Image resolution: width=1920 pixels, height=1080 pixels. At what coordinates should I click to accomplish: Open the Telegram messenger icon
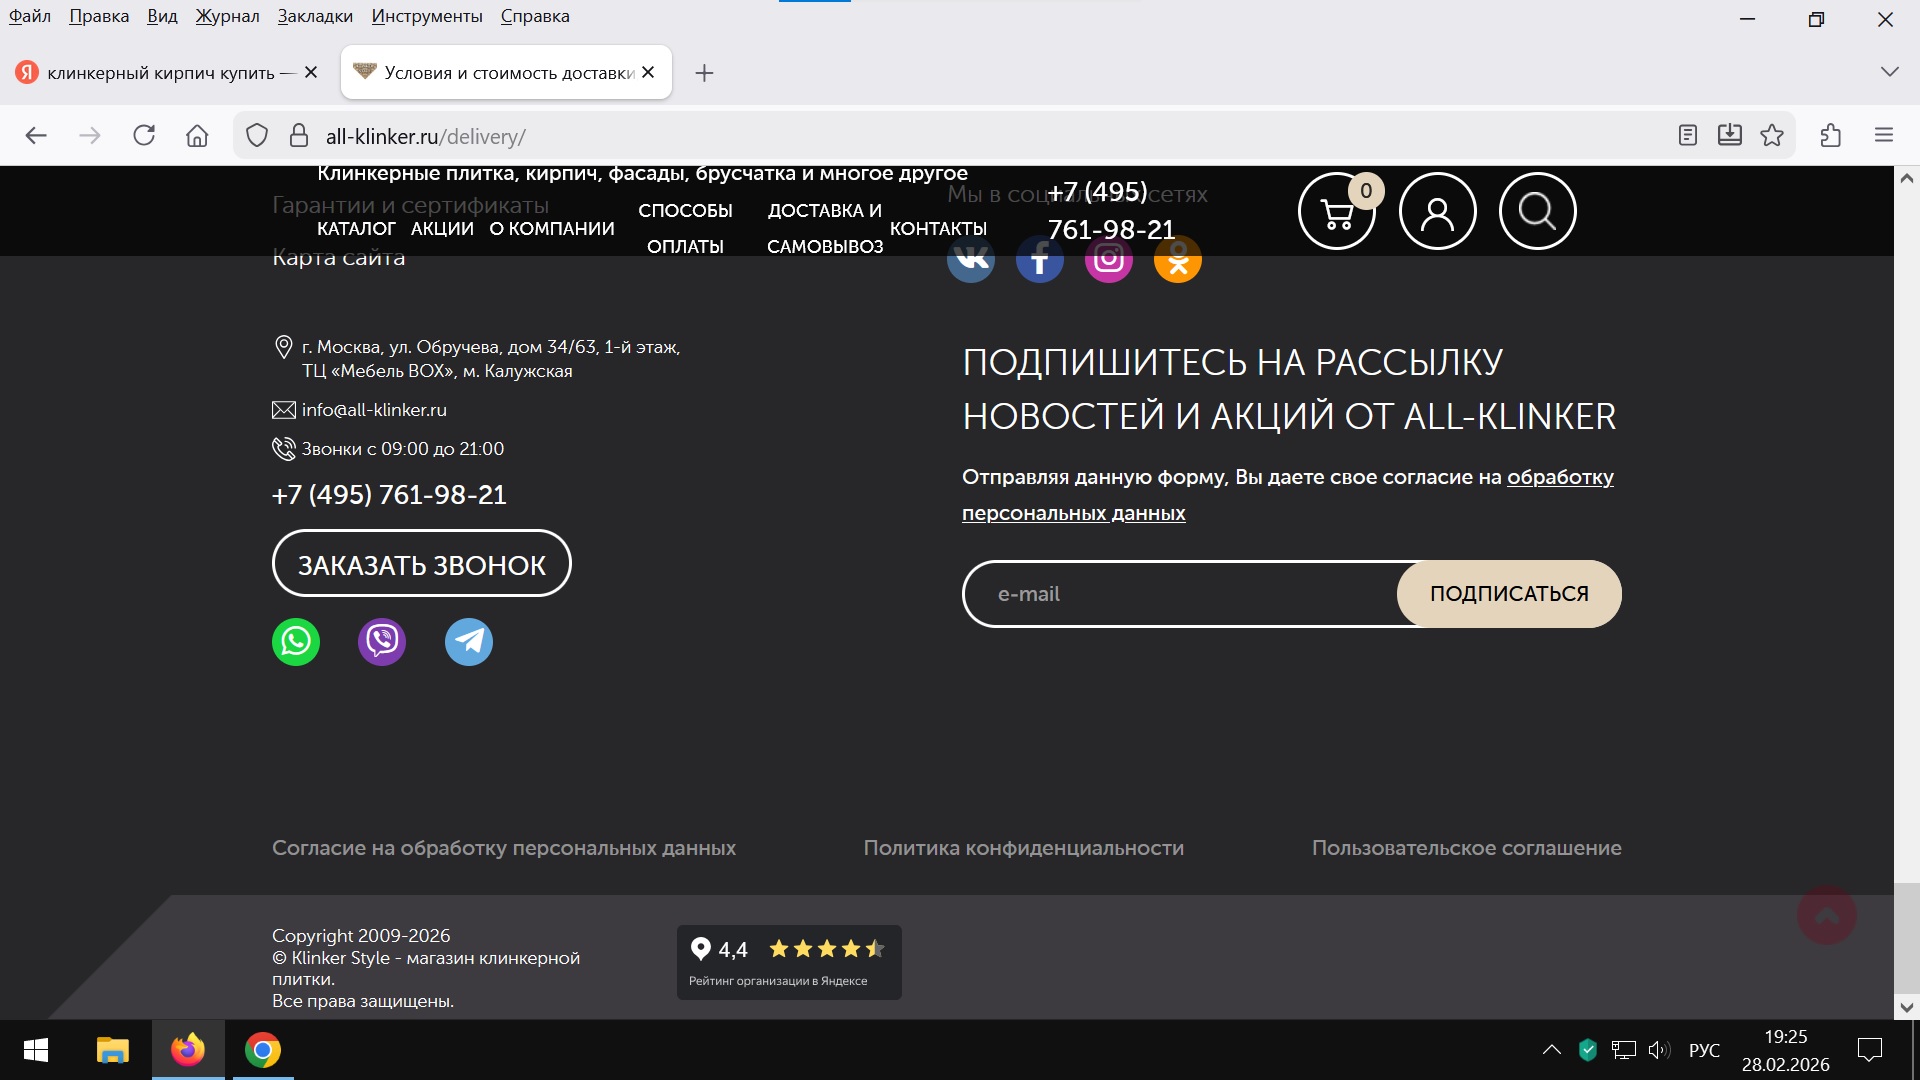468,642
